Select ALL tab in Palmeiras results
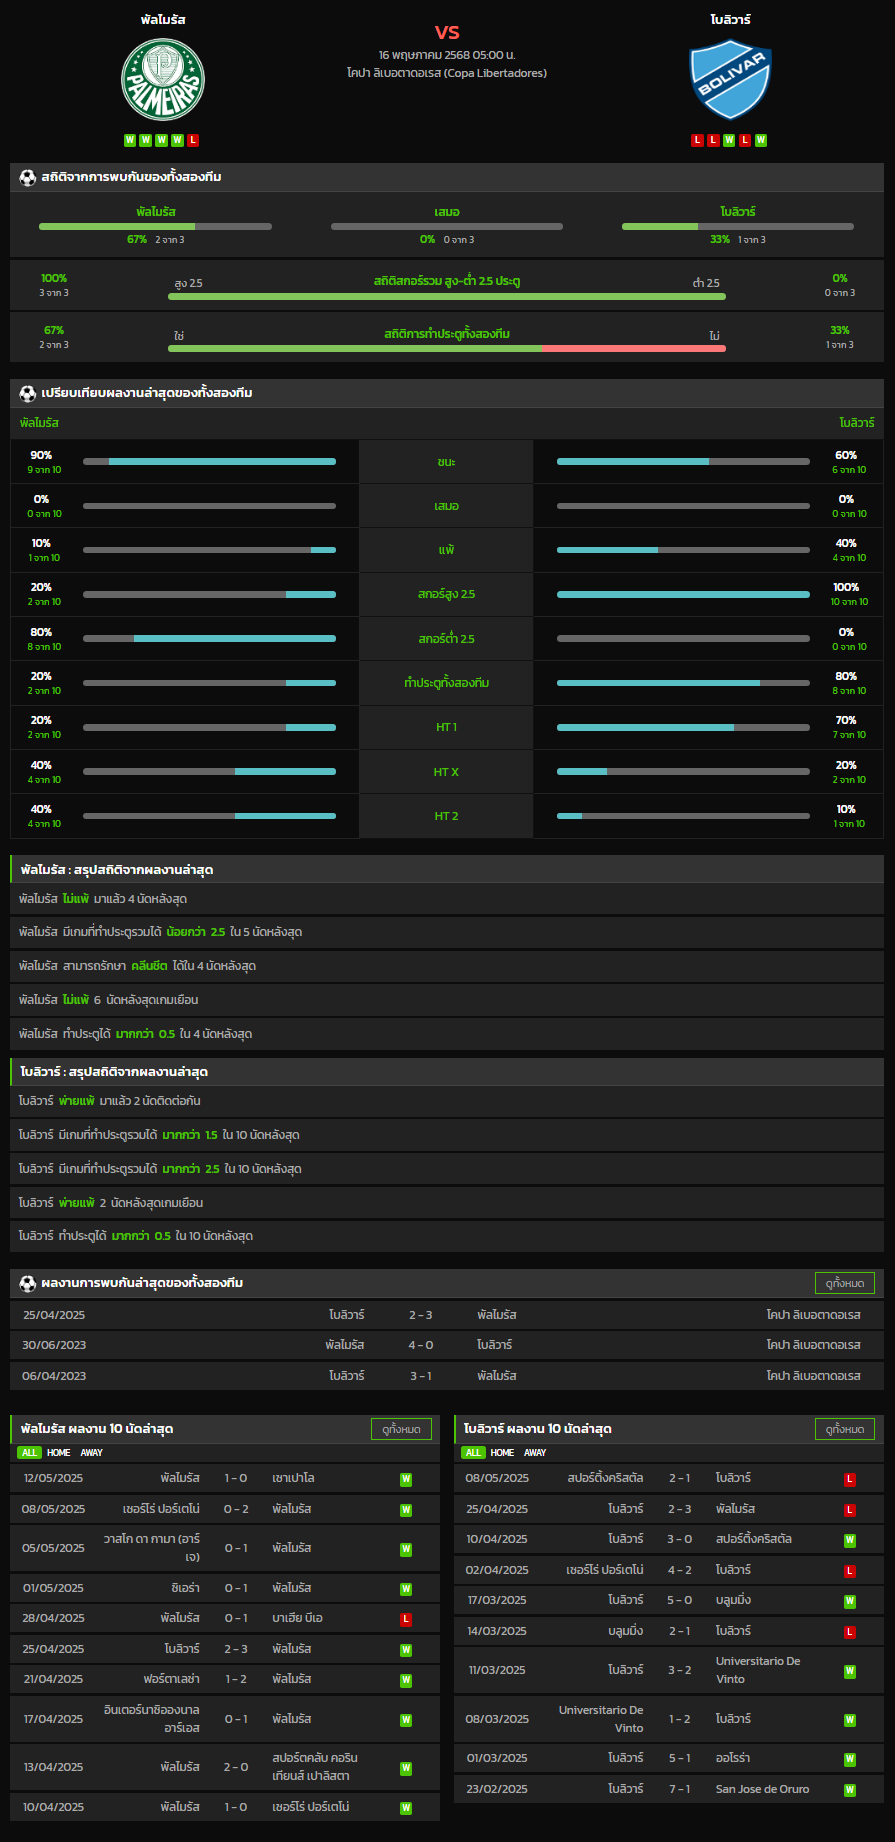Viewport: 895px width, 1842px height. coord(29,1453)
